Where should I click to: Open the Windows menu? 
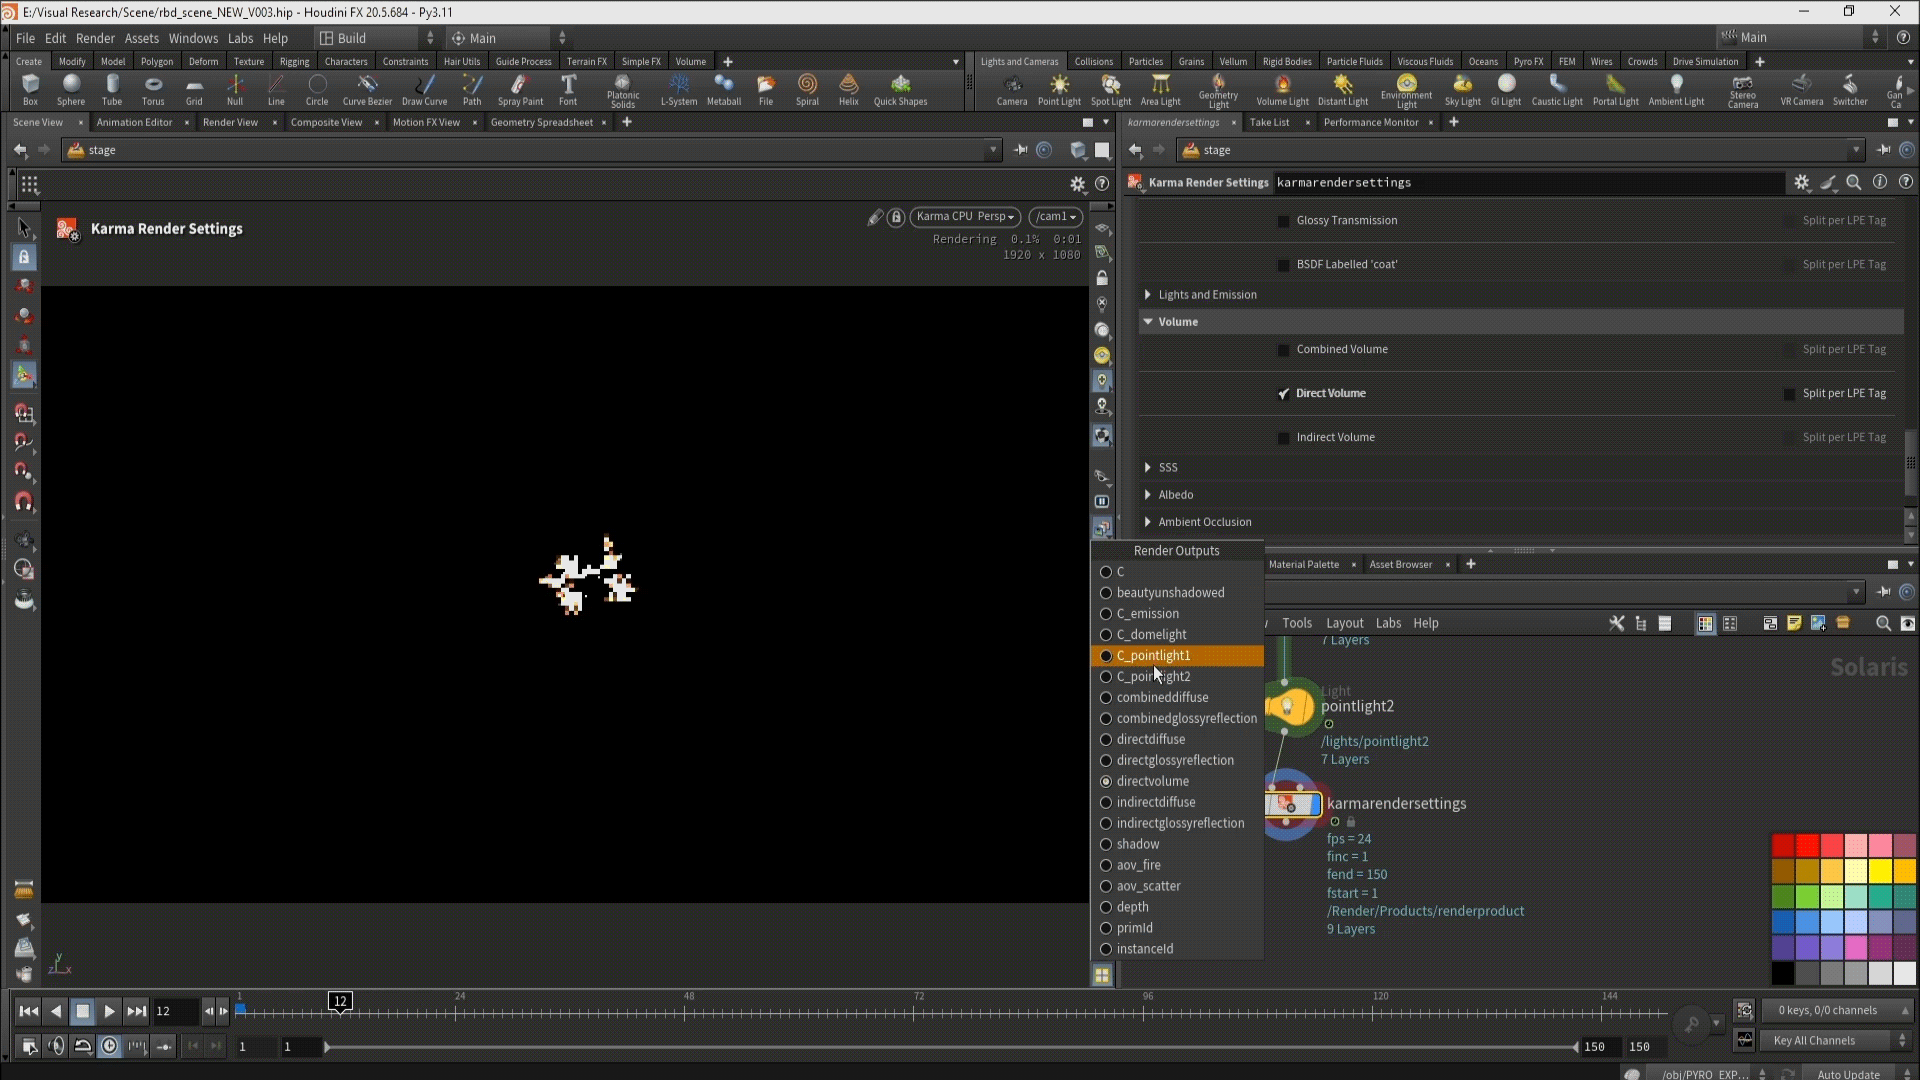point(193,38)
